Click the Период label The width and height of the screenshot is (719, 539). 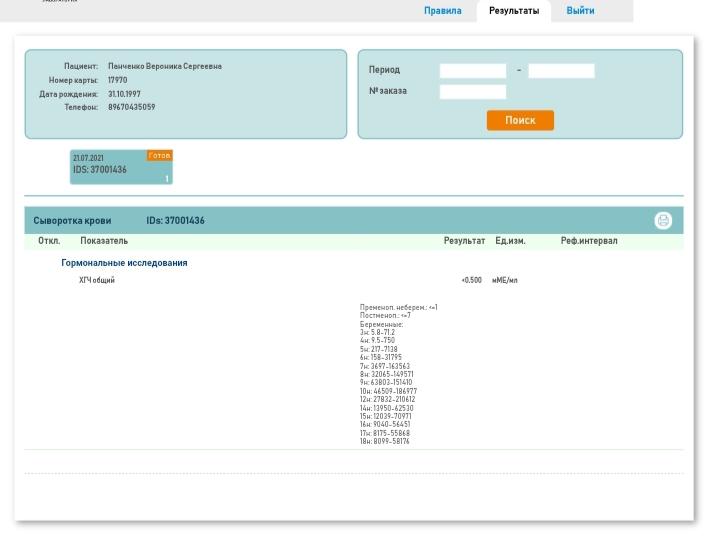(x=384, y=70)
